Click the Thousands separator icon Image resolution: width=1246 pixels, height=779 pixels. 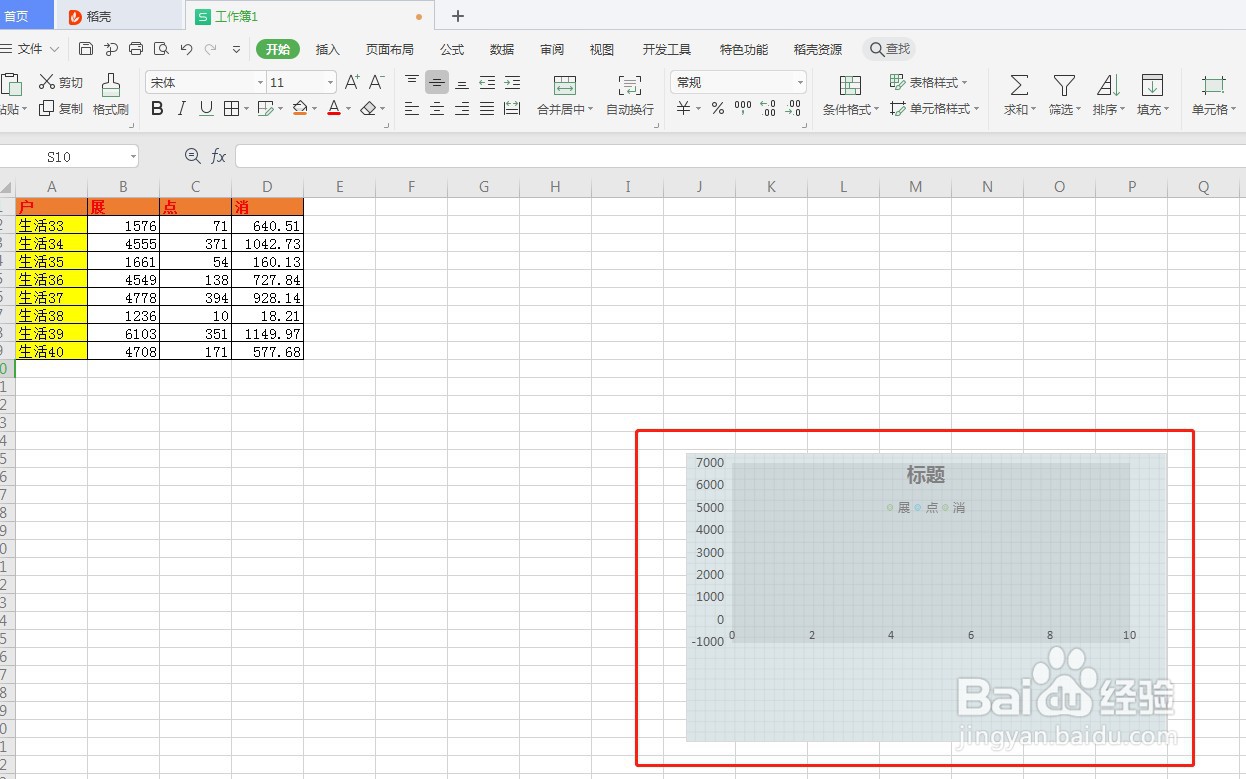[x=743, y=108]
